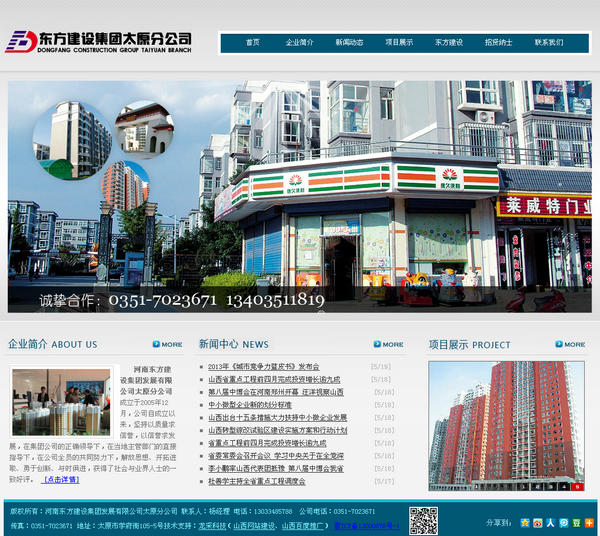Expand MORE for 新闻中心 News section
The width and height of the screenshot is (600, 536).
click(x=390, y=345)
